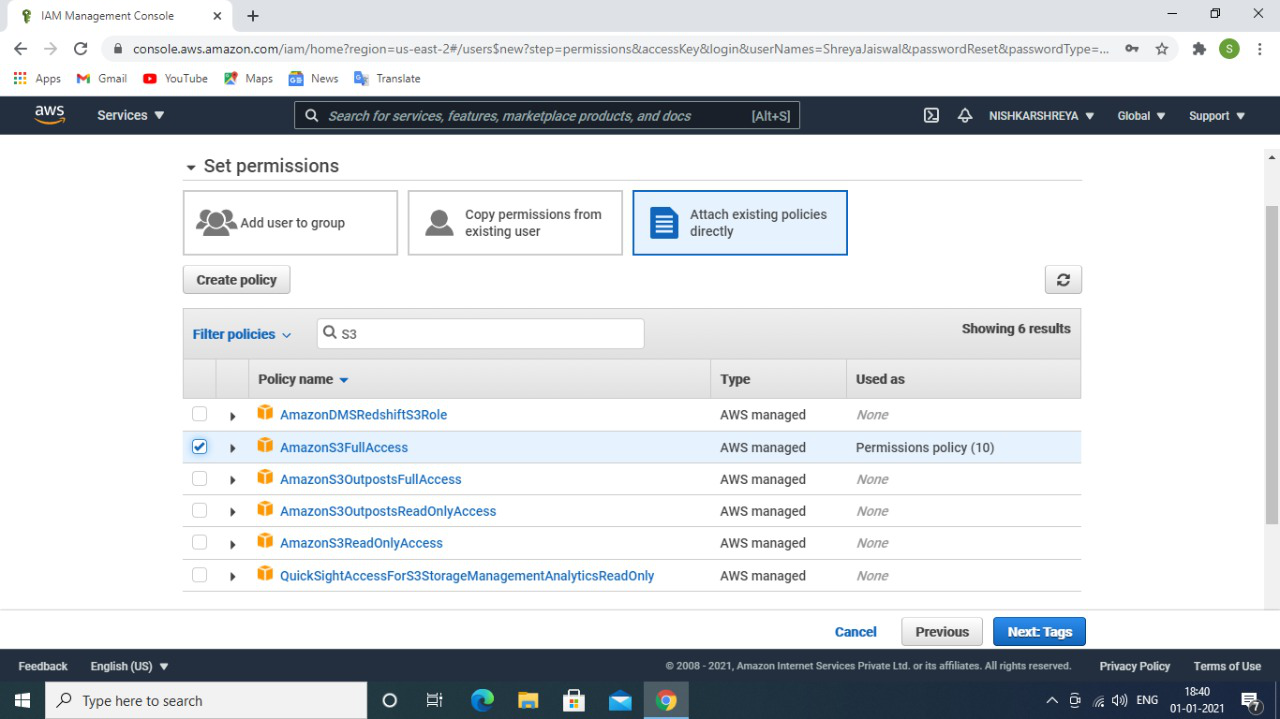Uncheck the AmazonS3FullAccess checkbox
This screenshot has height=719, width=1280.
(199, 447)
